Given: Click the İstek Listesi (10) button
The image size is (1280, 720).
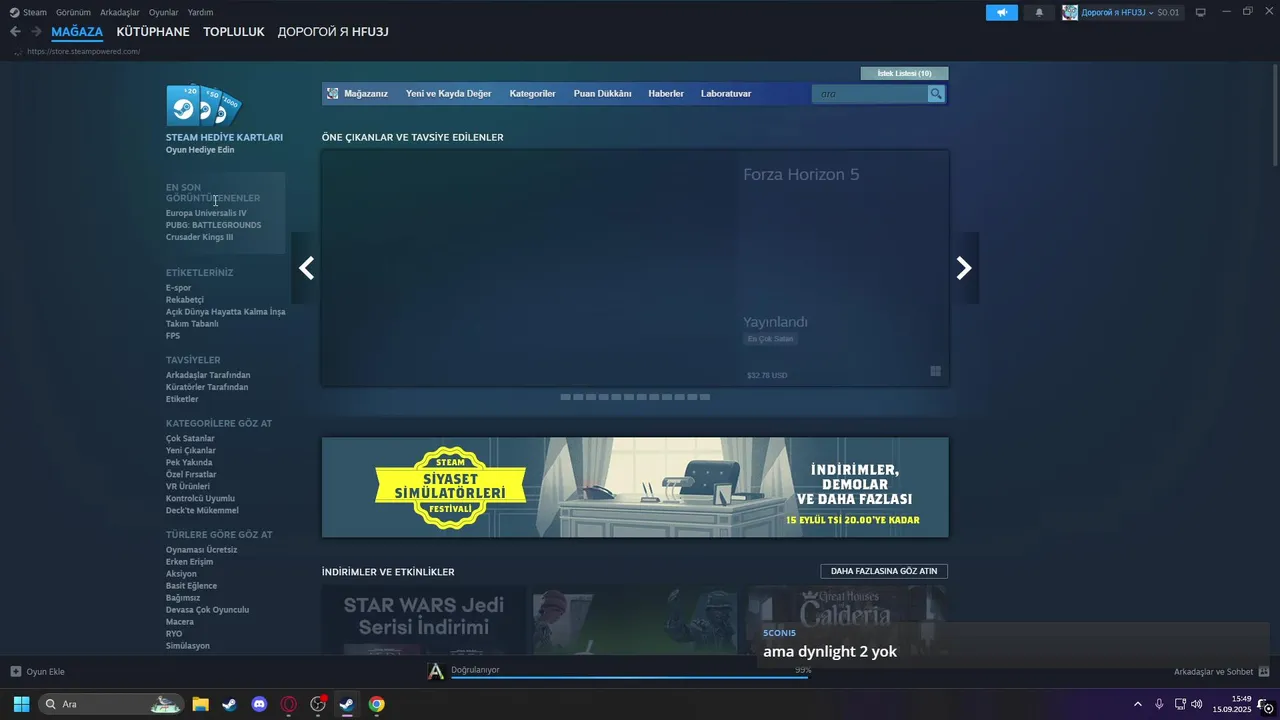Looking at the screenshot, I should 904,73.
